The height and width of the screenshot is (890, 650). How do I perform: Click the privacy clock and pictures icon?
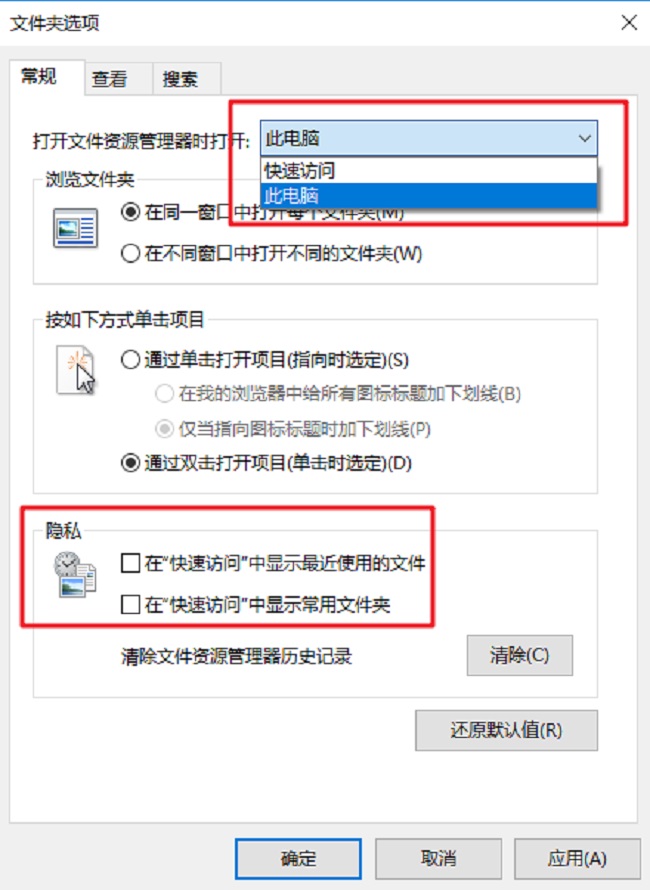(x=75, y=574)
